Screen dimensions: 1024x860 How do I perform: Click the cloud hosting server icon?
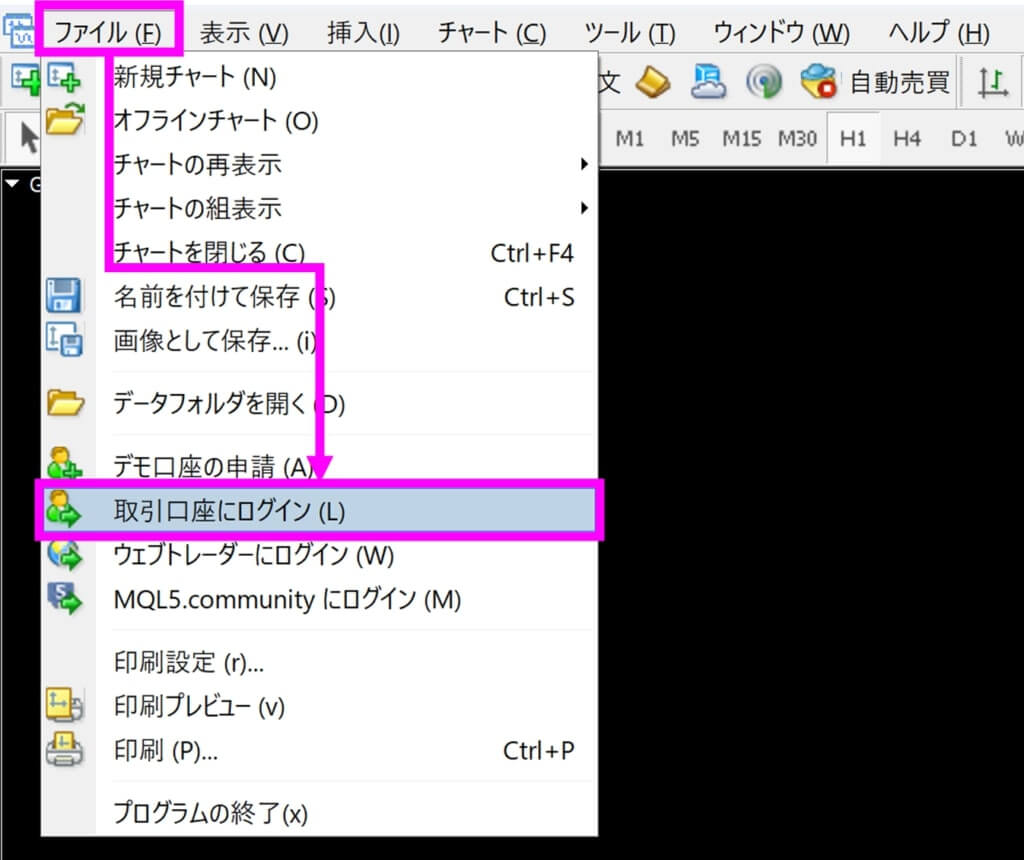click(708, 82)
